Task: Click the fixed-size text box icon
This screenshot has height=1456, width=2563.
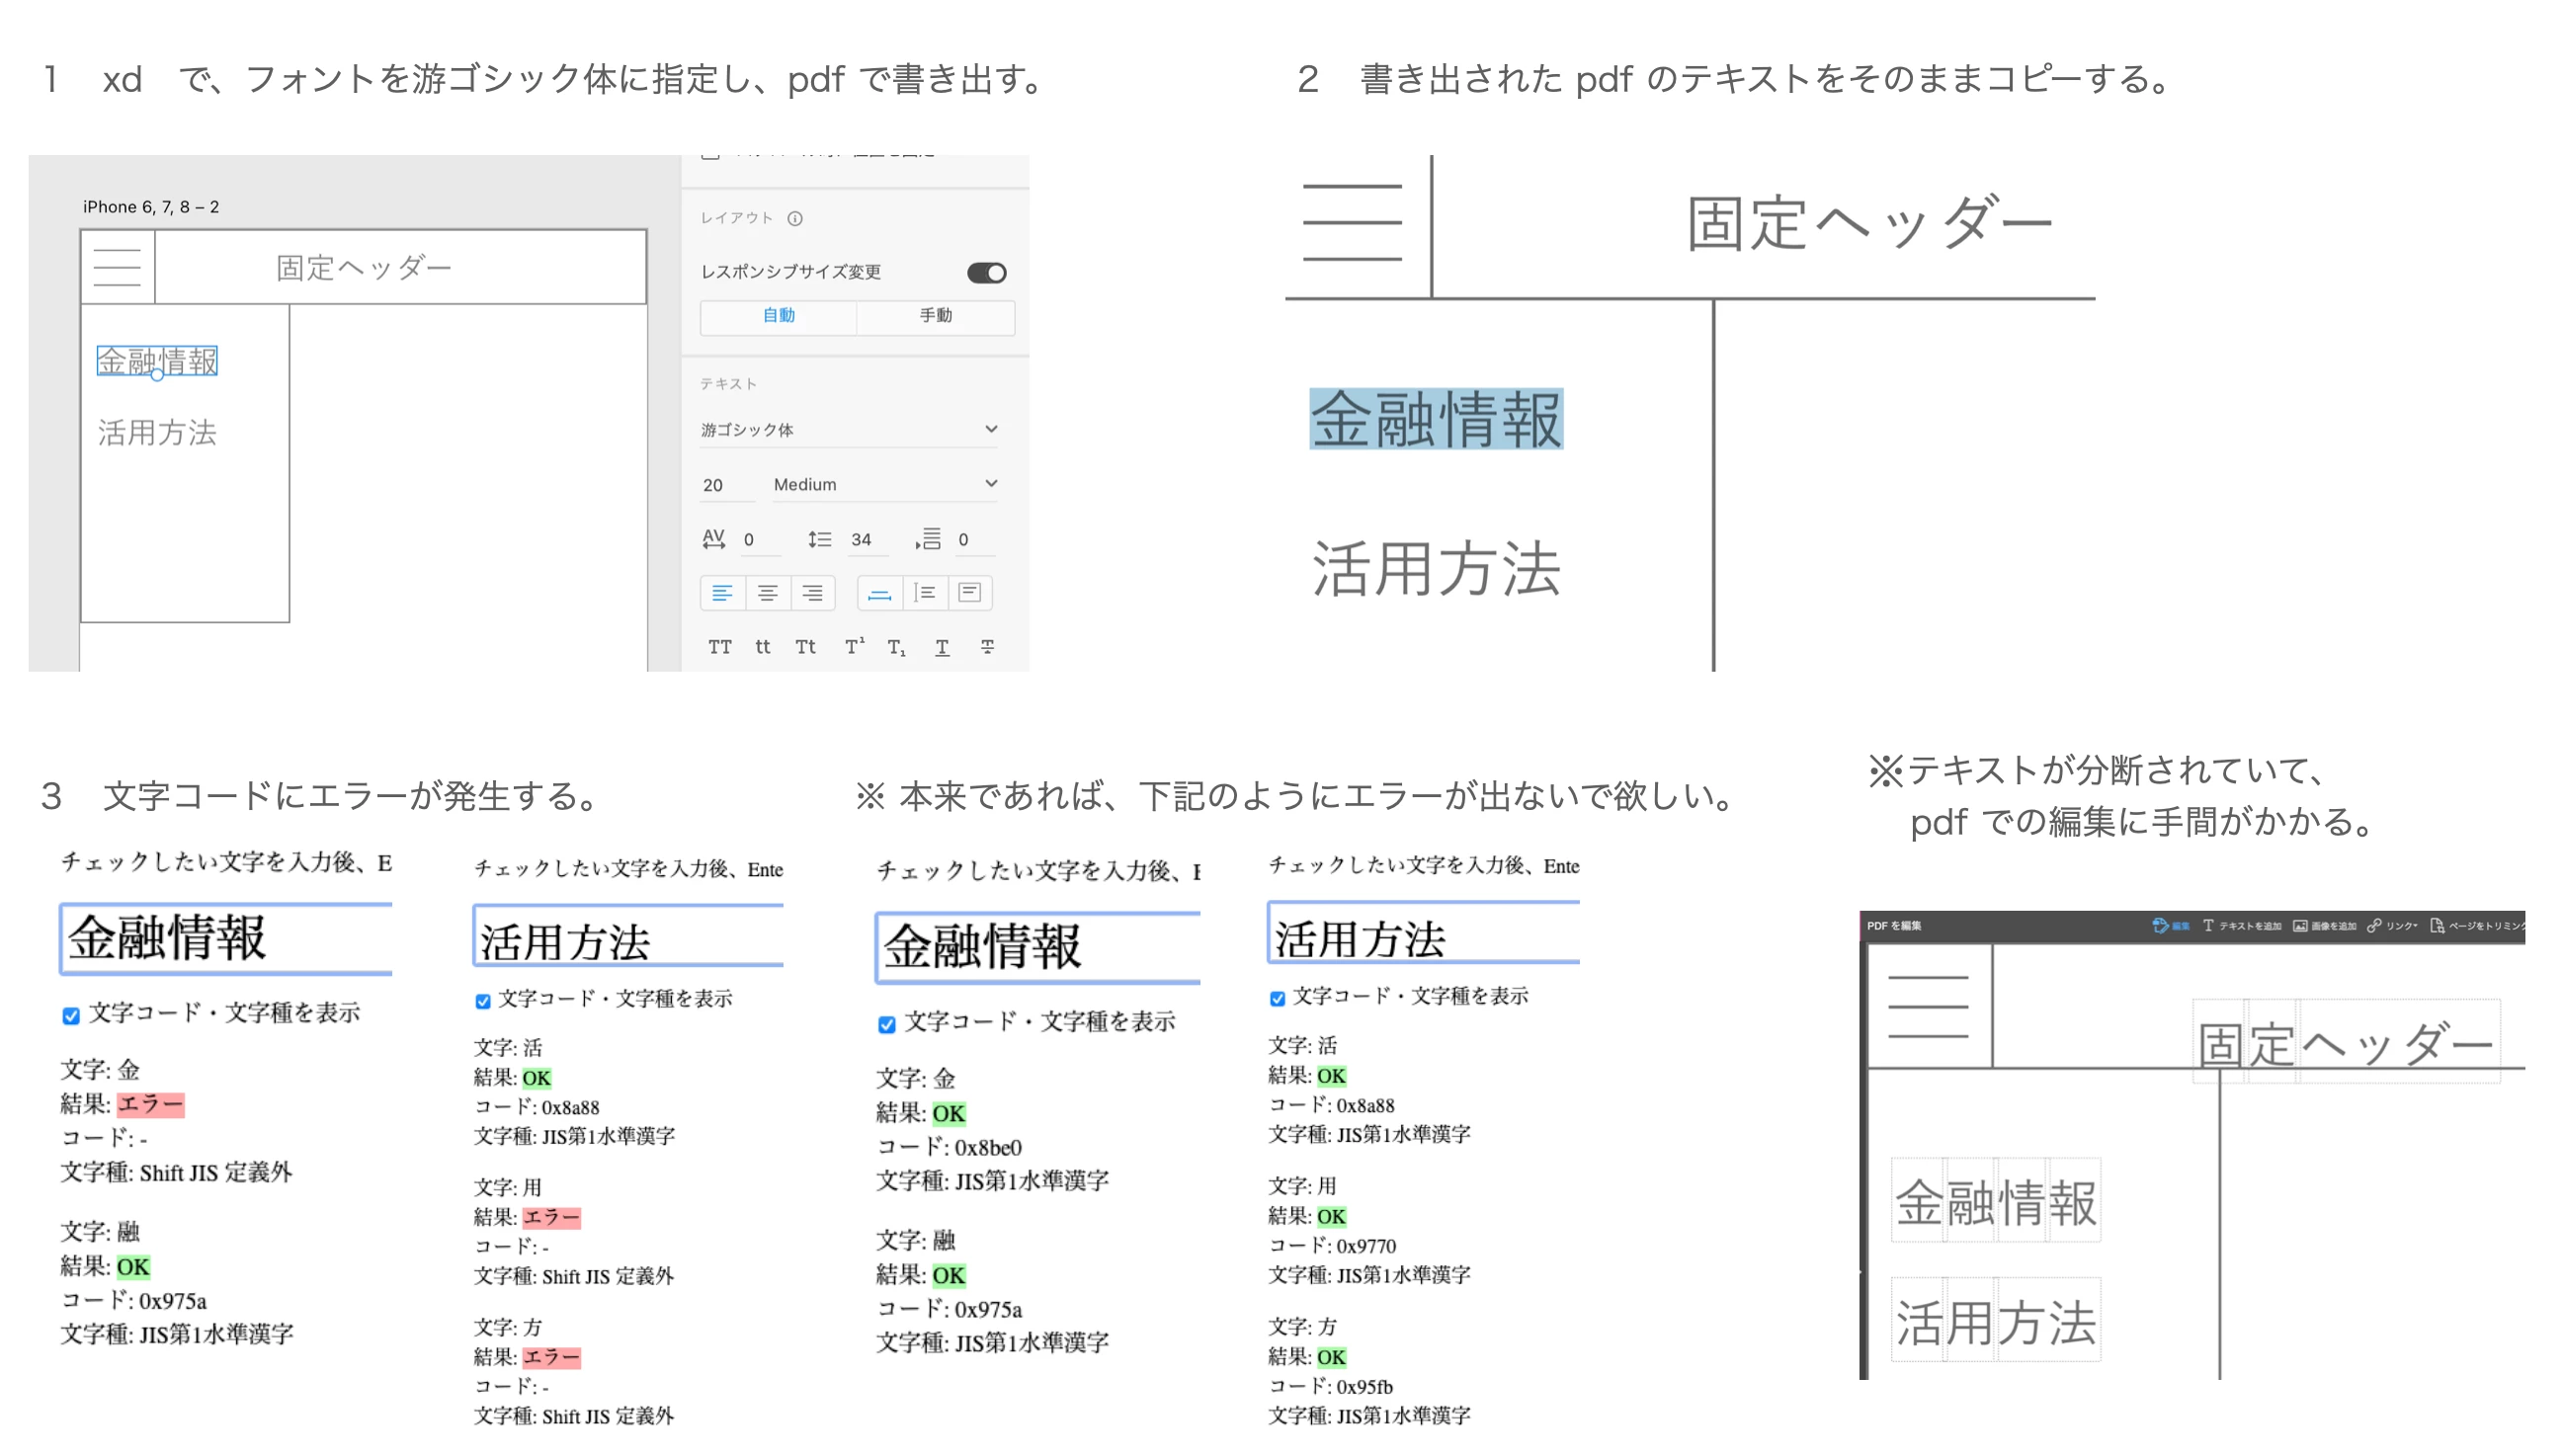Action: point(968,593)
